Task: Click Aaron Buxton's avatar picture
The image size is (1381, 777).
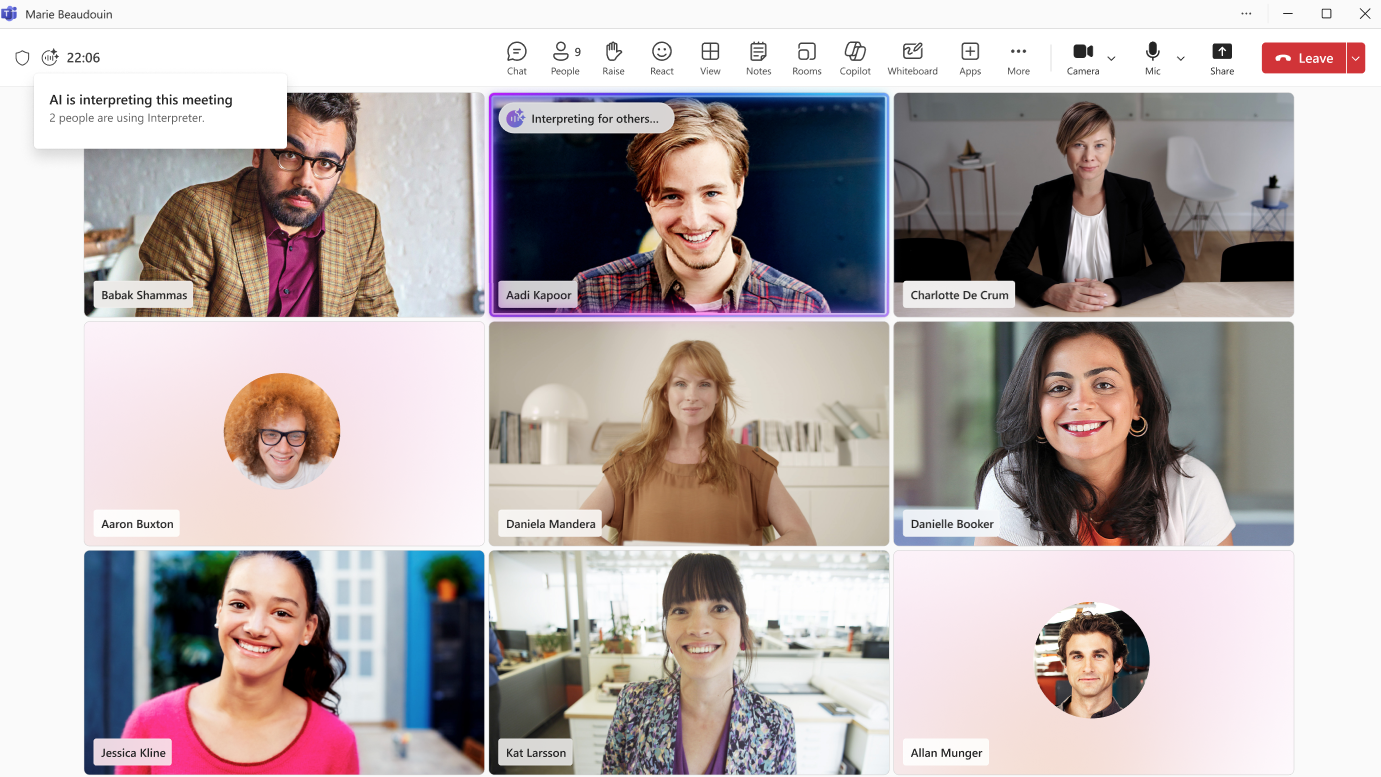Action: click(282, 431)
